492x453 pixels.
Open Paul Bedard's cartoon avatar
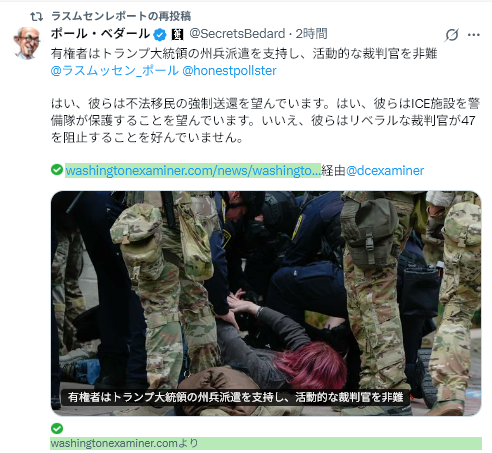coord(27,43)
